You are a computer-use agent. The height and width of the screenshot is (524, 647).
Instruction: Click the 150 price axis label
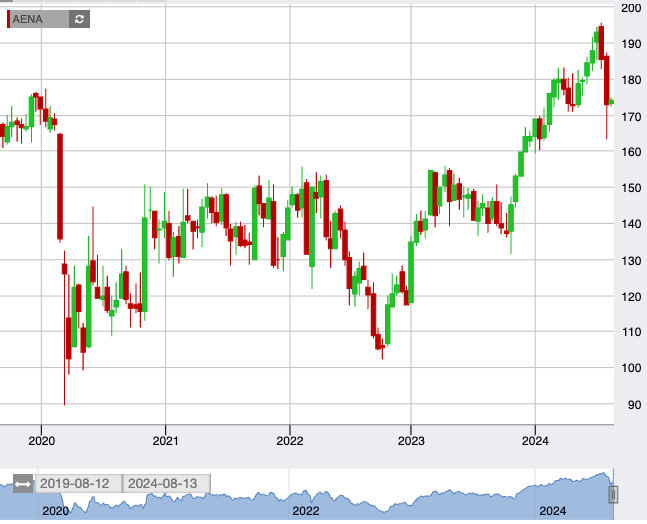click(x=631, y=188)
